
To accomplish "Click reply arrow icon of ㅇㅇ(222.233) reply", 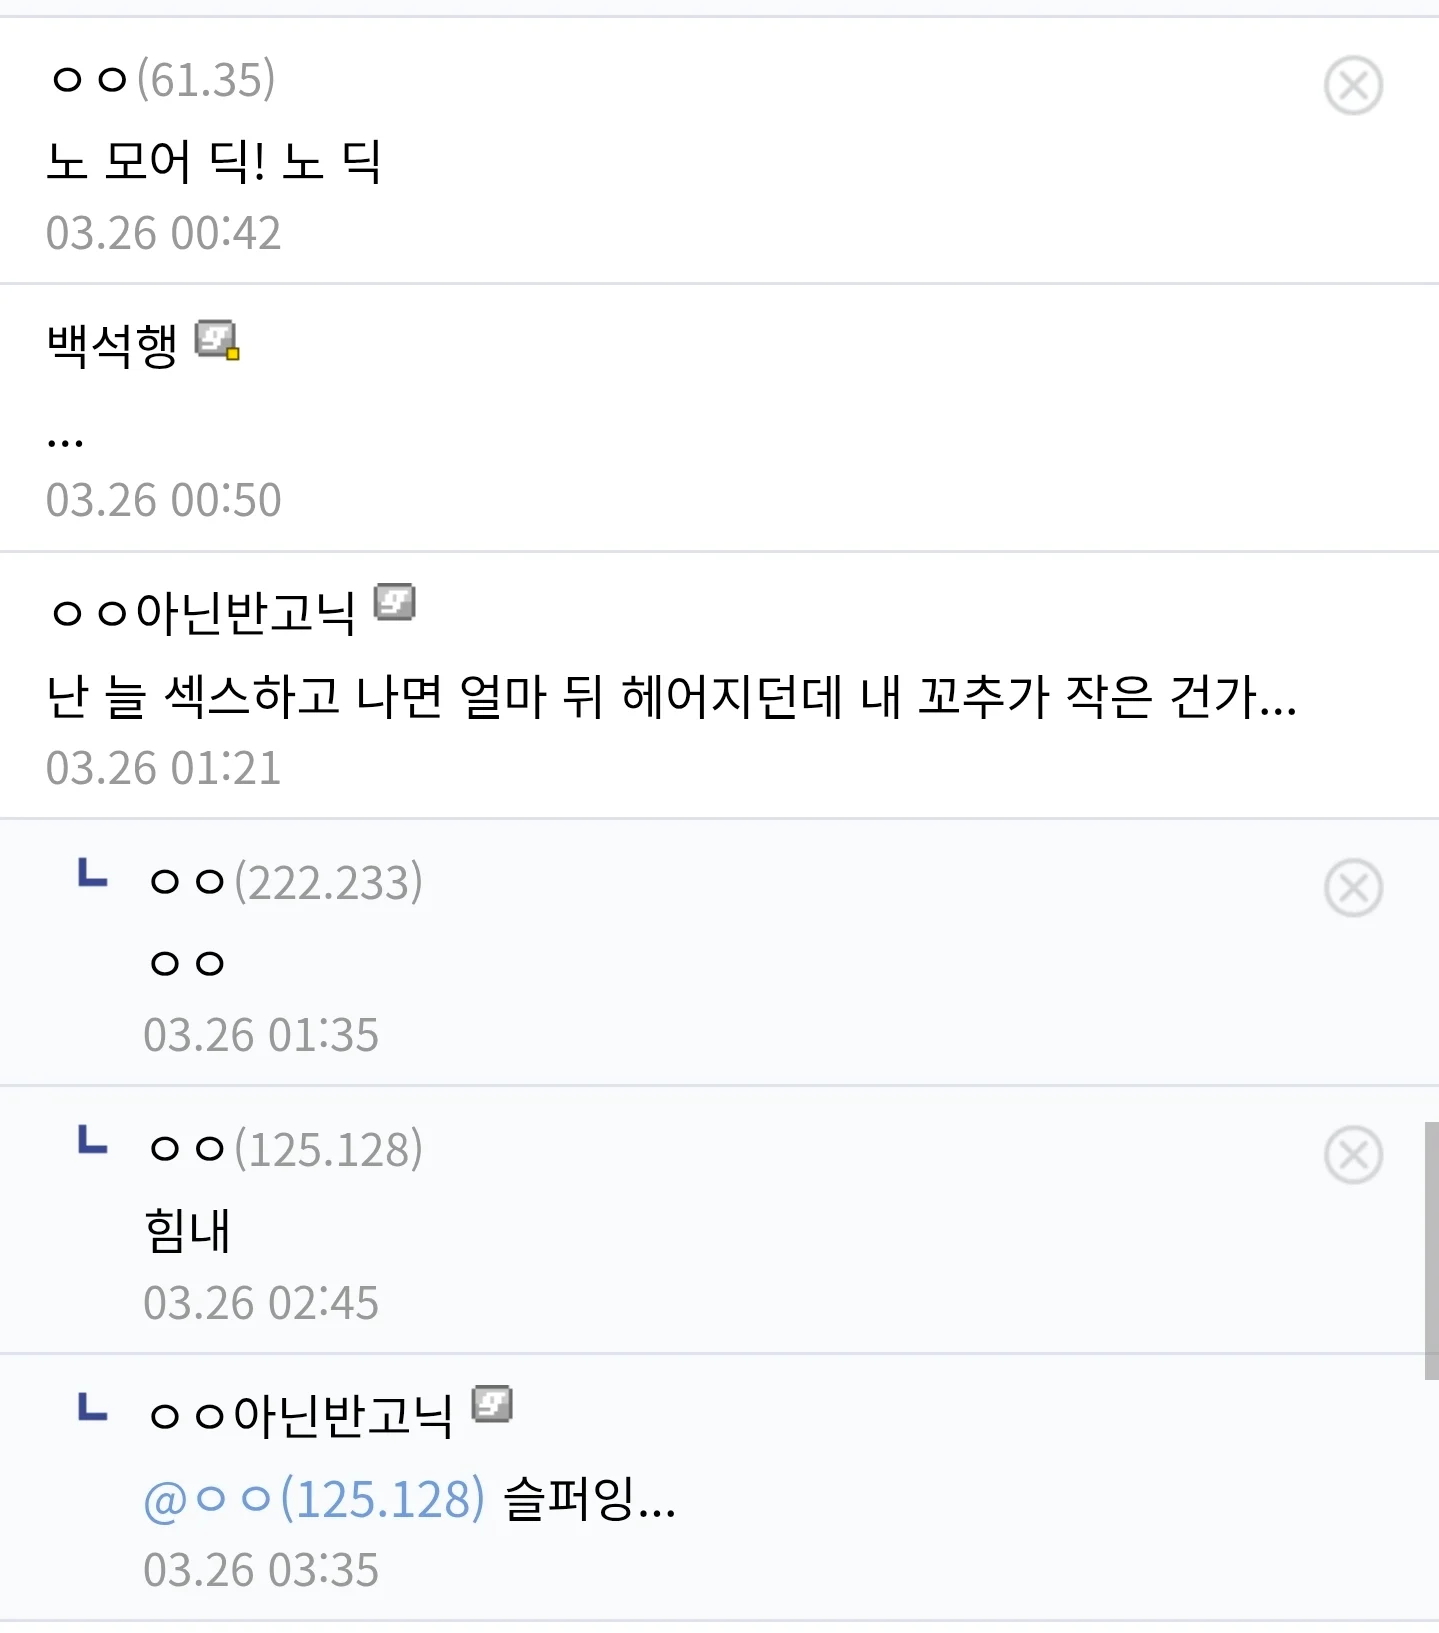I will (x=93, y=874).
